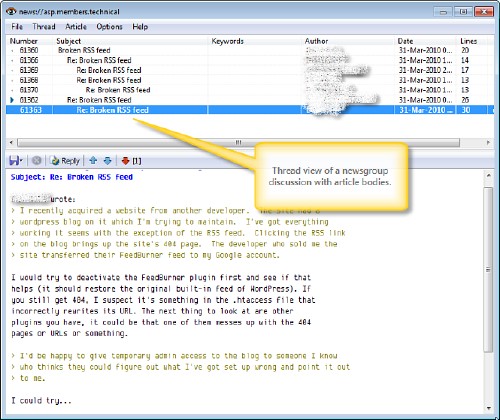Sort list by Subject column header

[x=130, y=41]
